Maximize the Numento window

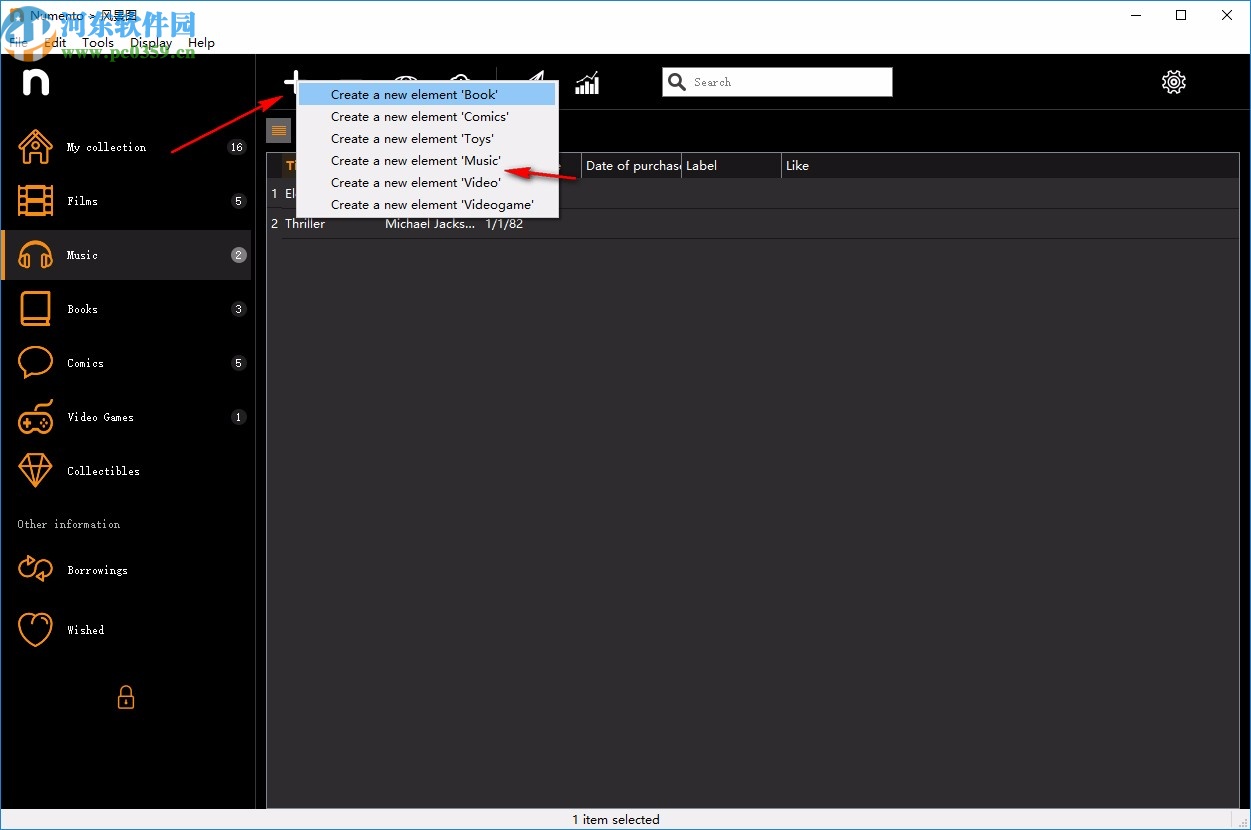coord(1181,15)
